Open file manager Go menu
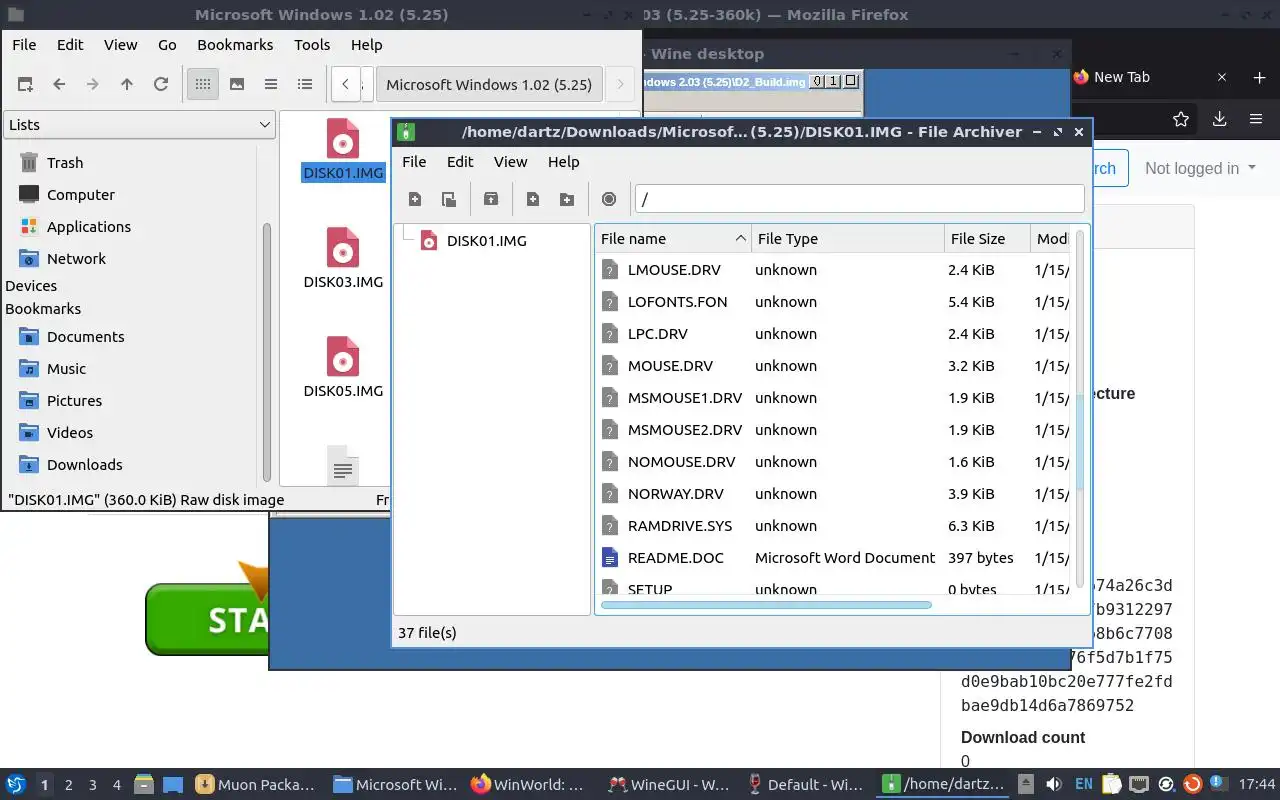Screen dimensions: 1280x800 pos(167,45)
